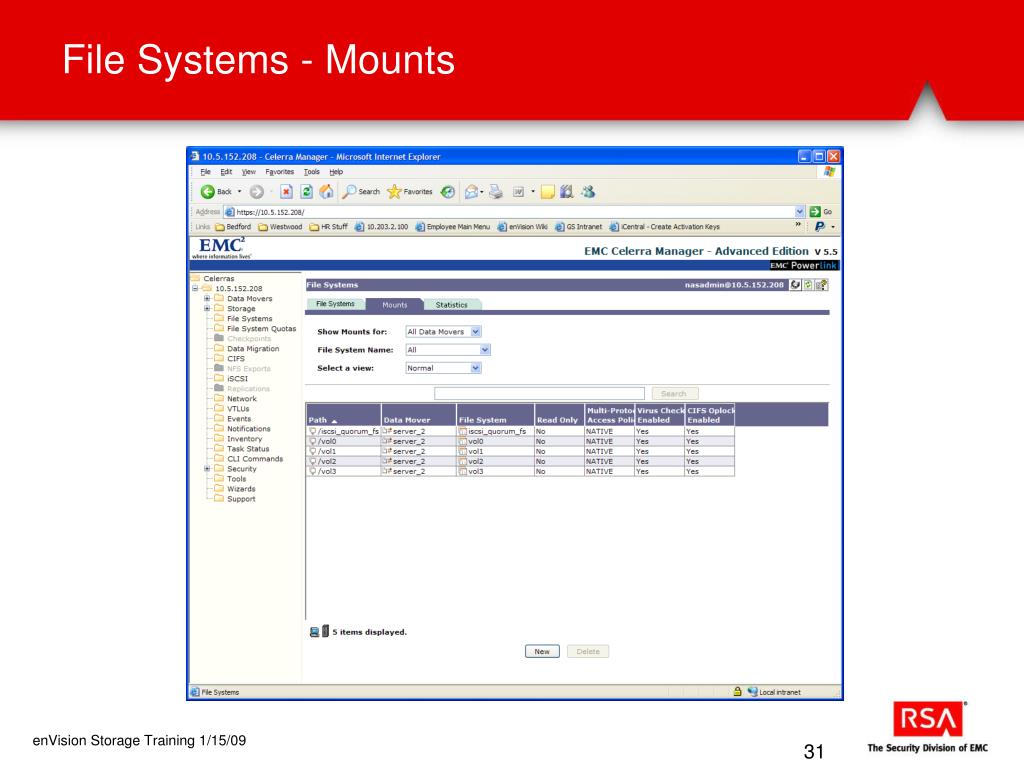Viewport: 1024px width, 768px height.
Task: Click the Refresh page icon
Action: tap(306, 191)
